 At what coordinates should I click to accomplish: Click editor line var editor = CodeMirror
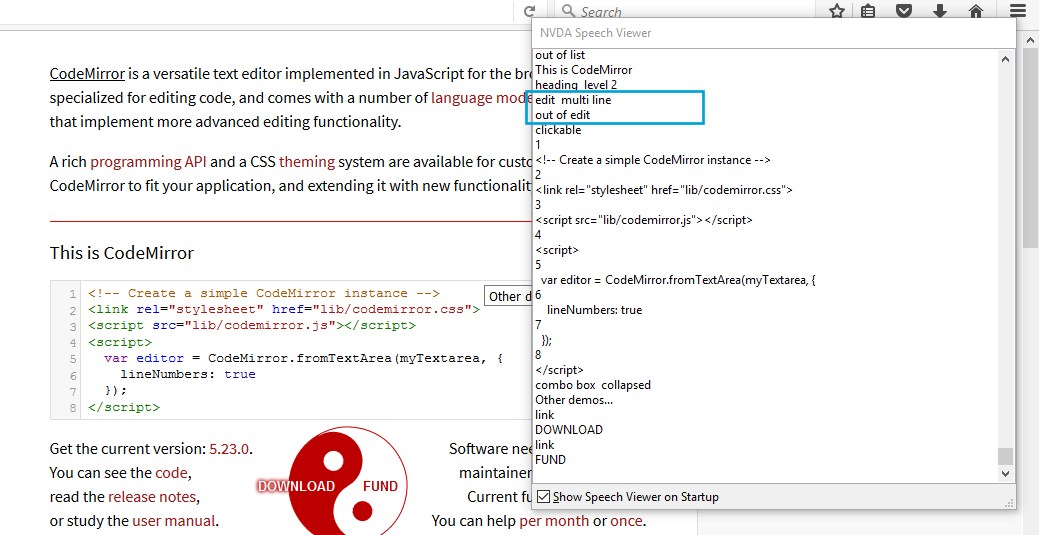click(303, 358)
